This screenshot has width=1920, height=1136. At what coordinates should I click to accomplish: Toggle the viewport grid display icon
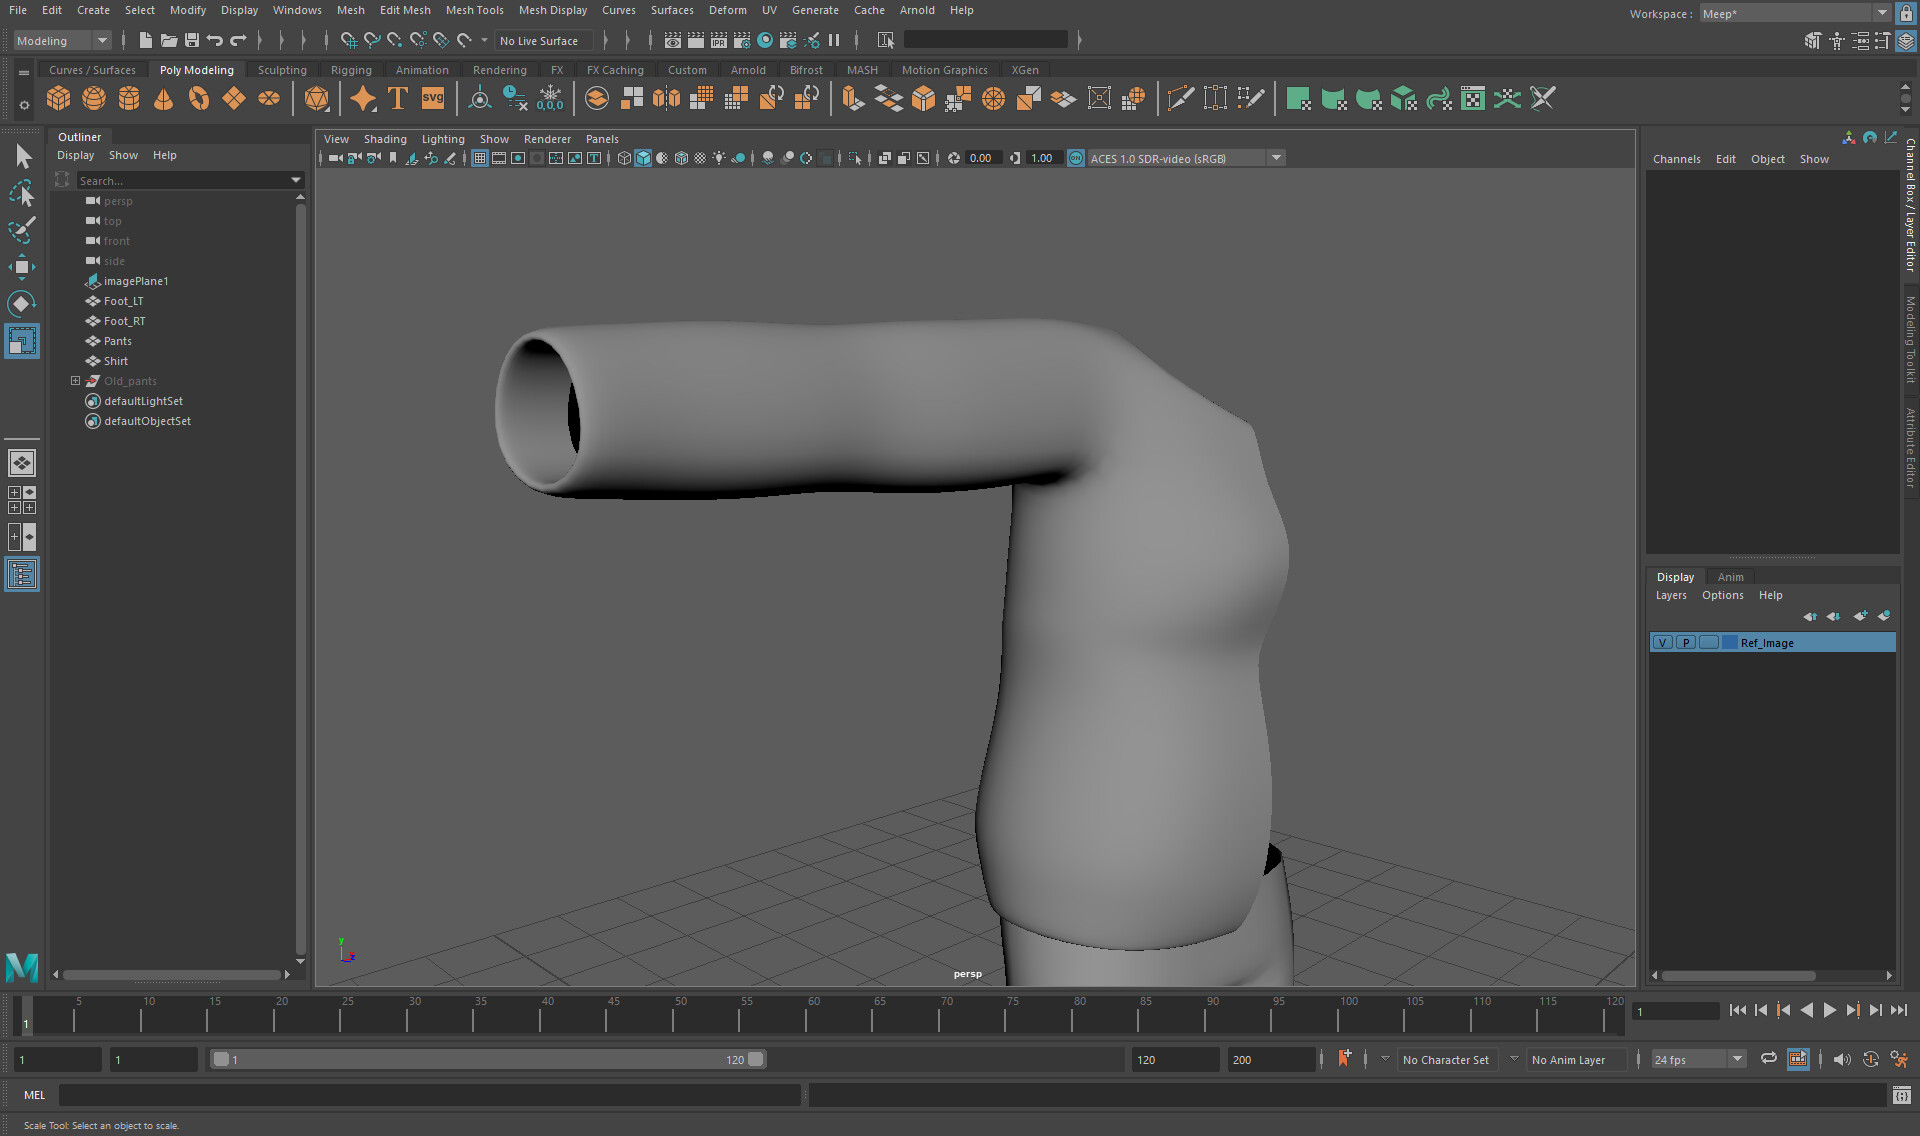point(480,158)
